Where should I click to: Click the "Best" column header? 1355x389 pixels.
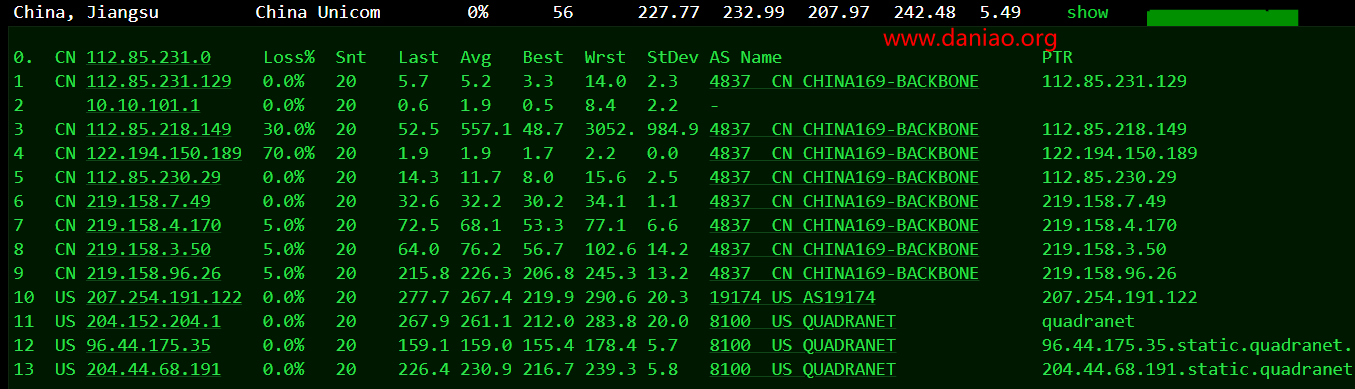pos(543,58)
